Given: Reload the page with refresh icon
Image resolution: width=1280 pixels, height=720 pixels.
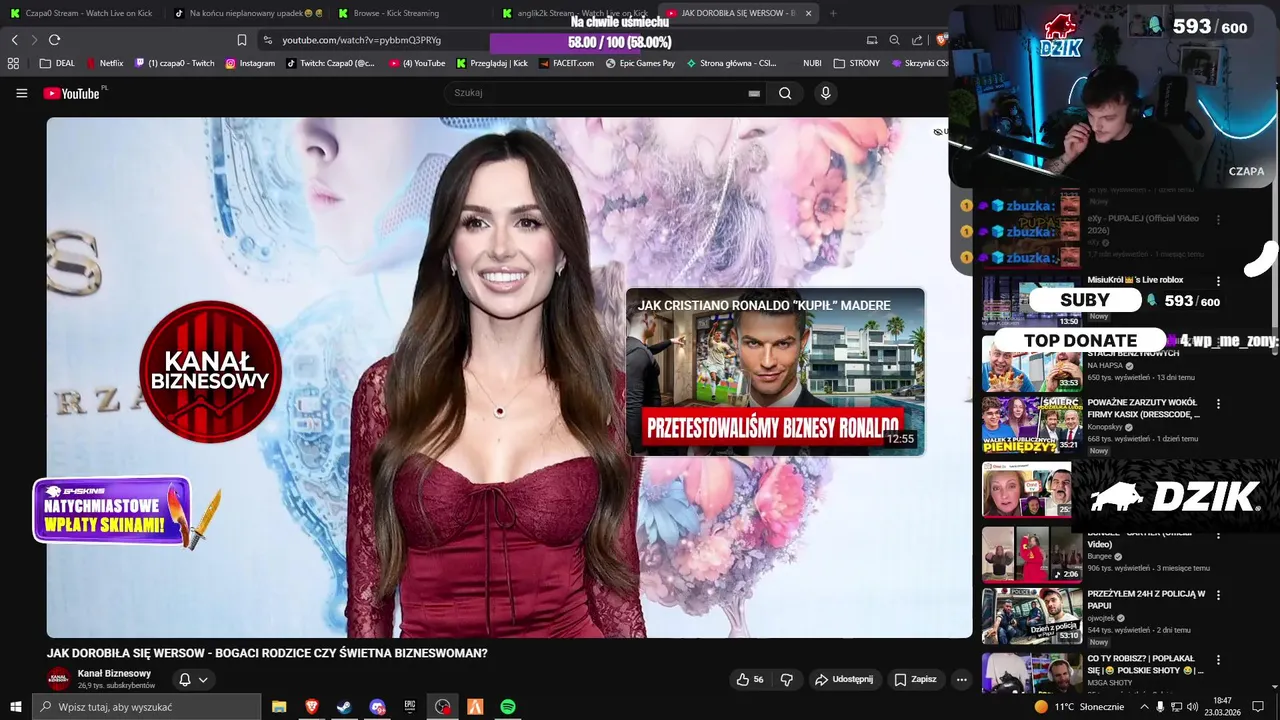Looking at the screenshot, I should coord(54,40).
